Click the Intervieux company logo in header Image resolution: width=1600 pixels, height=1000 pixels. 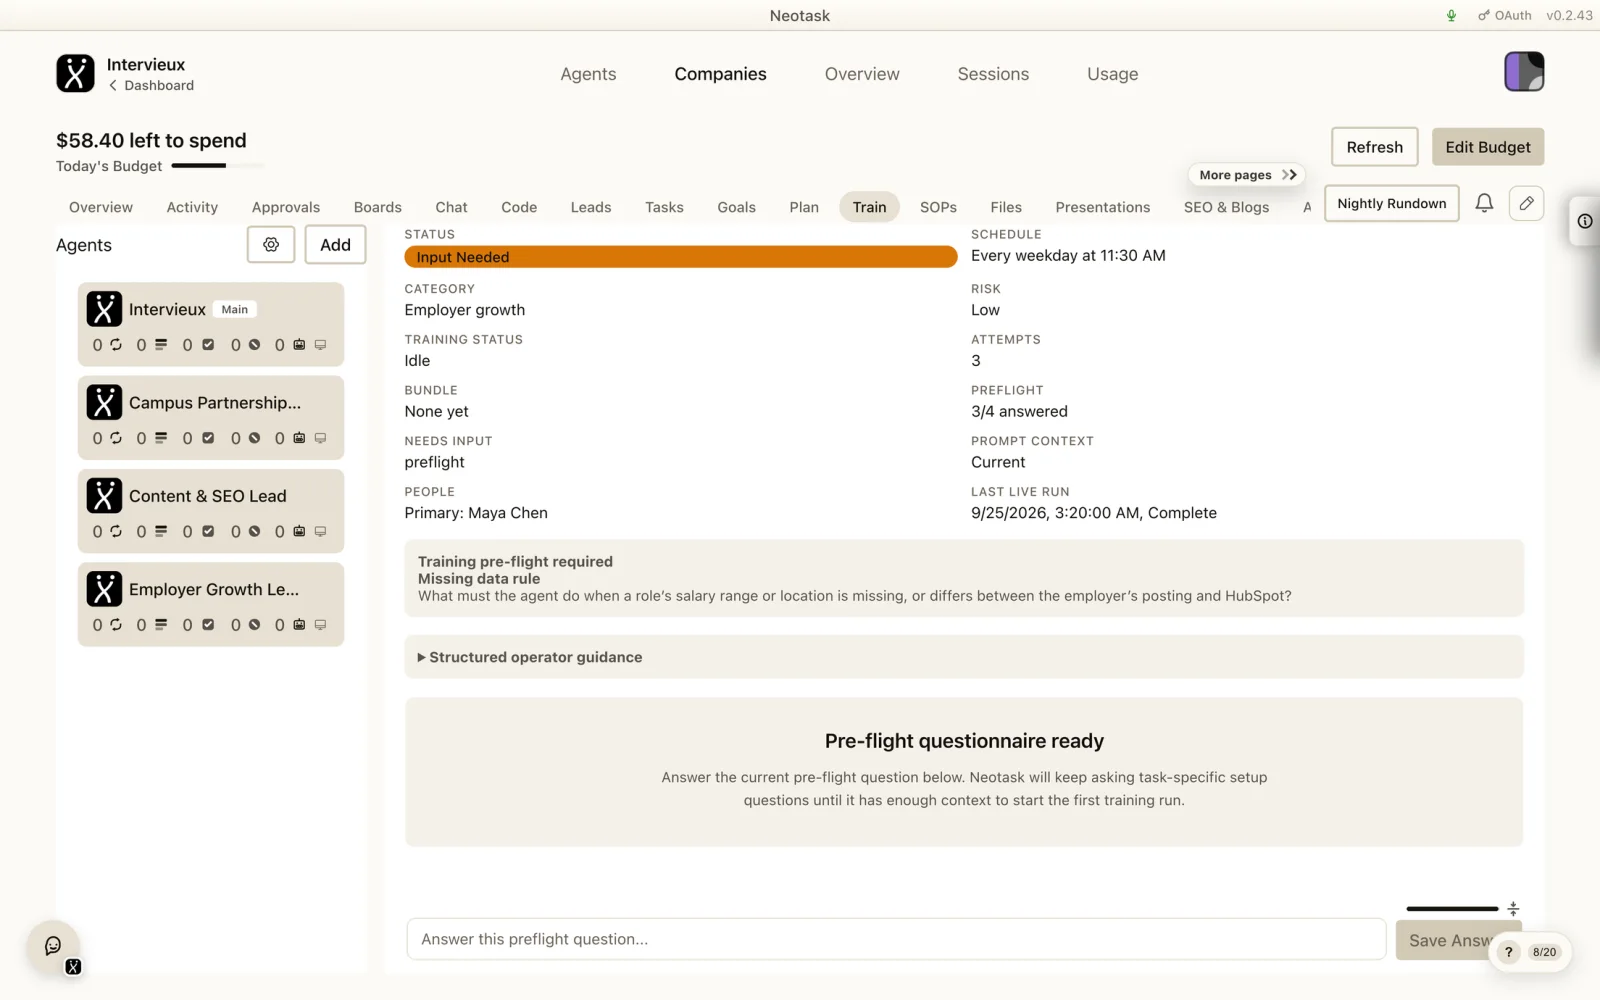pos(75,73)
